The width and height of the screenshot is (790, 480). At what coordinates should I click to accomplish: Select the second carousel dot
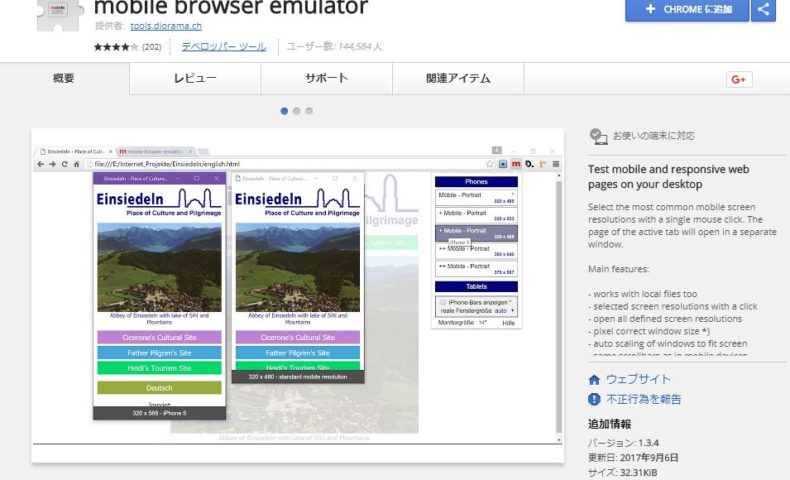[x=297, y=111]
